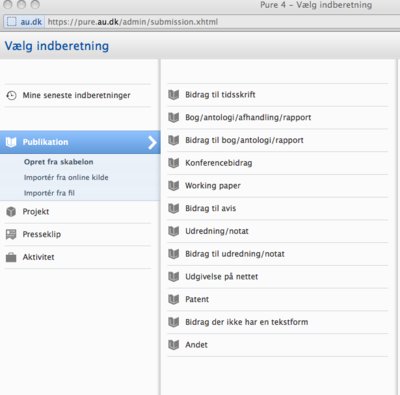
Task: Click the book icon for Bidrag til tidsskrift
Action: tap(174, 95)
